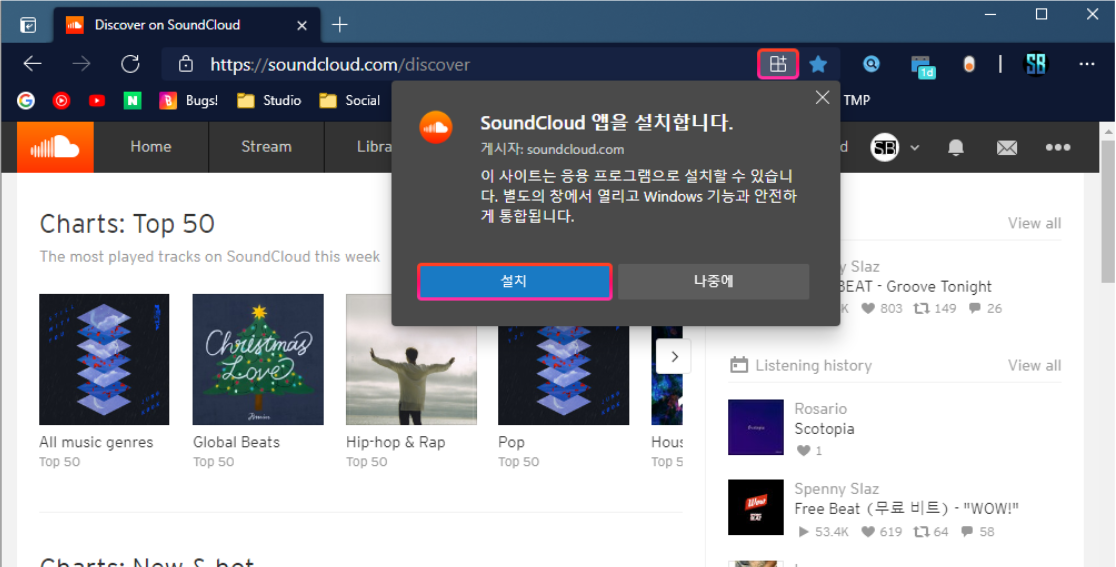The image size is (1116, 567).
Task: Click View all beside Listening history
Action: (1034, 366)
